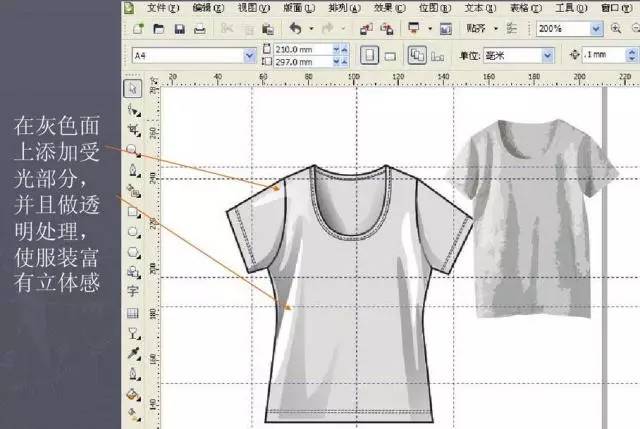Select the Eyedropper tool
The width and height of the screenshot is (640, 429).
133,354
